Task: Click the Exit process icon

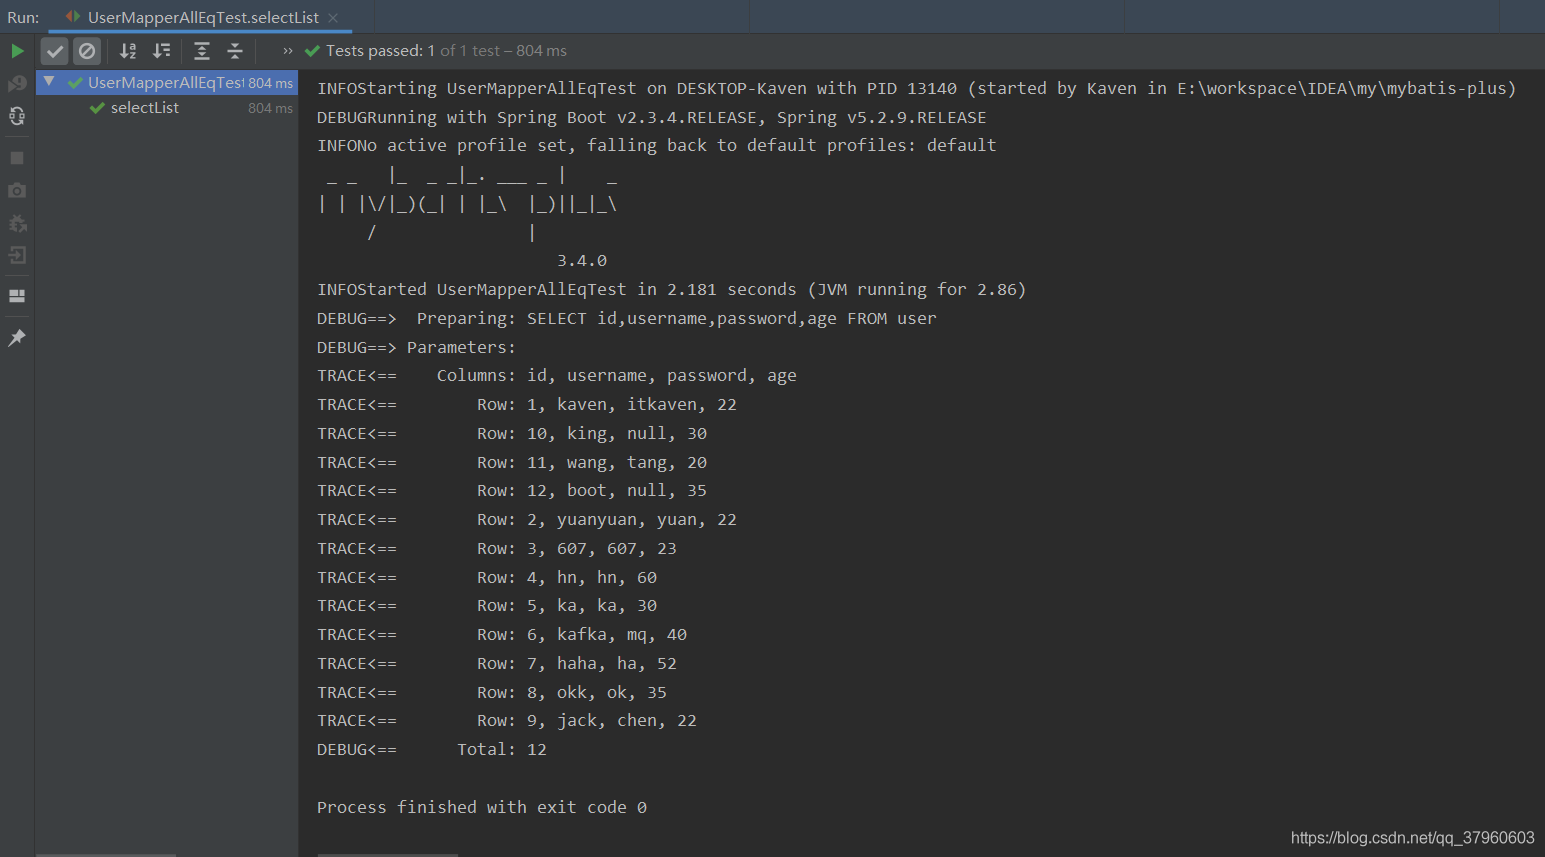Action: point(17,256)
